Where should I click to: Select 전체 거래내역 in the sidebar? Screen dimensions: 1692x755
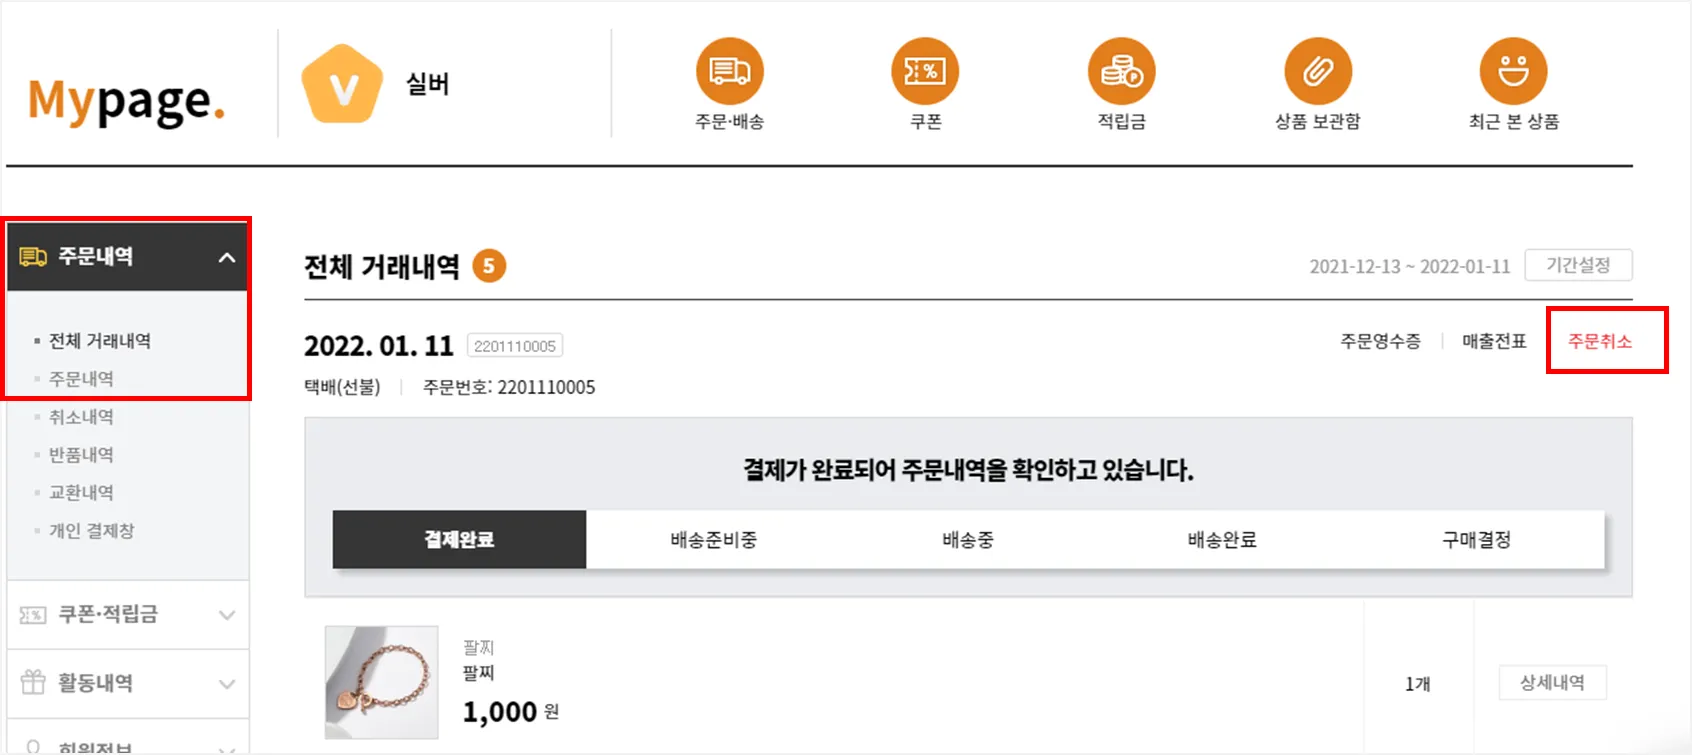[100, 341]
